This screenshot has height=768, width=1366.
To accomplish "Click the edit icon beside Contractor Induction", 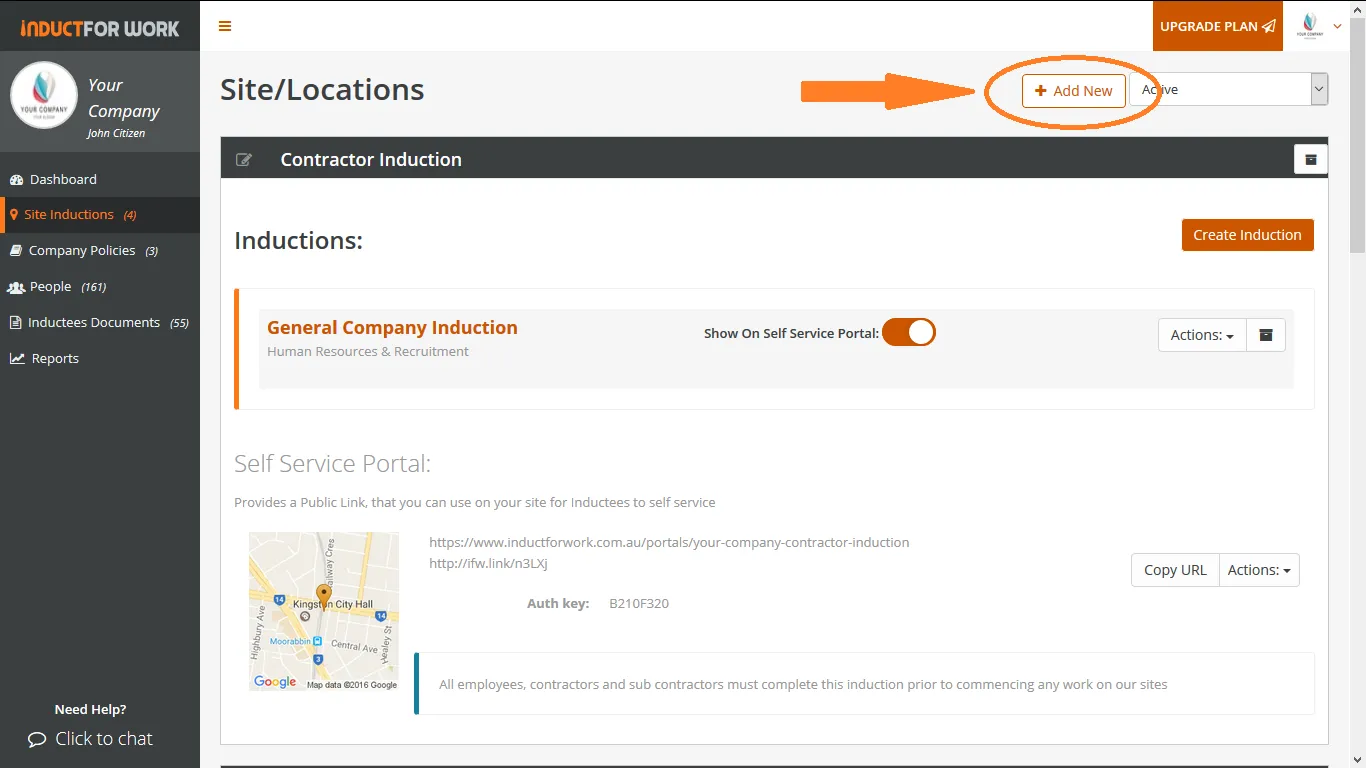I will [x=243, y=159].
